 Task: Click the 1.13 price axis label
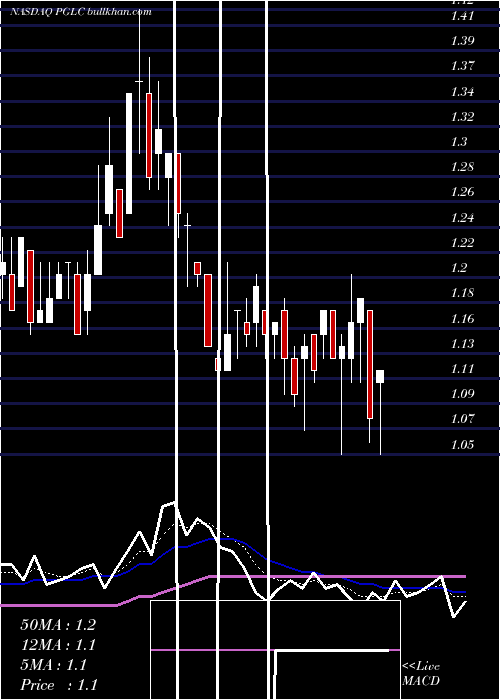pyautogui.click(x=462, y=343)
